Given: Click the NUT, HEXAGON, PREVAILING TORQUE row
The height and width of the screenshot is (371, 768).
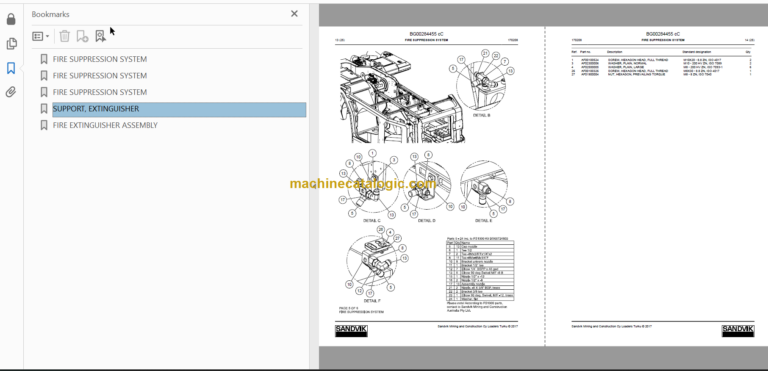Looking at the screenshot, I should tap(661, 74).
